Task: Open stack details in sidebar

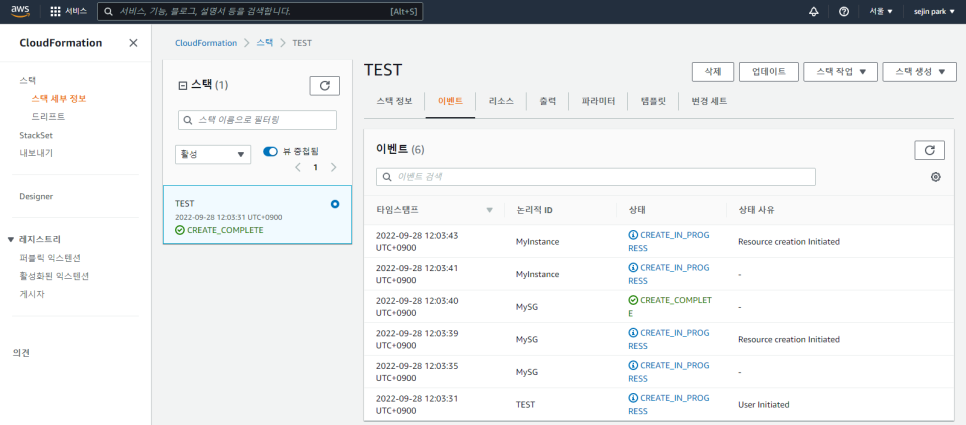Action: click(59, 99)
